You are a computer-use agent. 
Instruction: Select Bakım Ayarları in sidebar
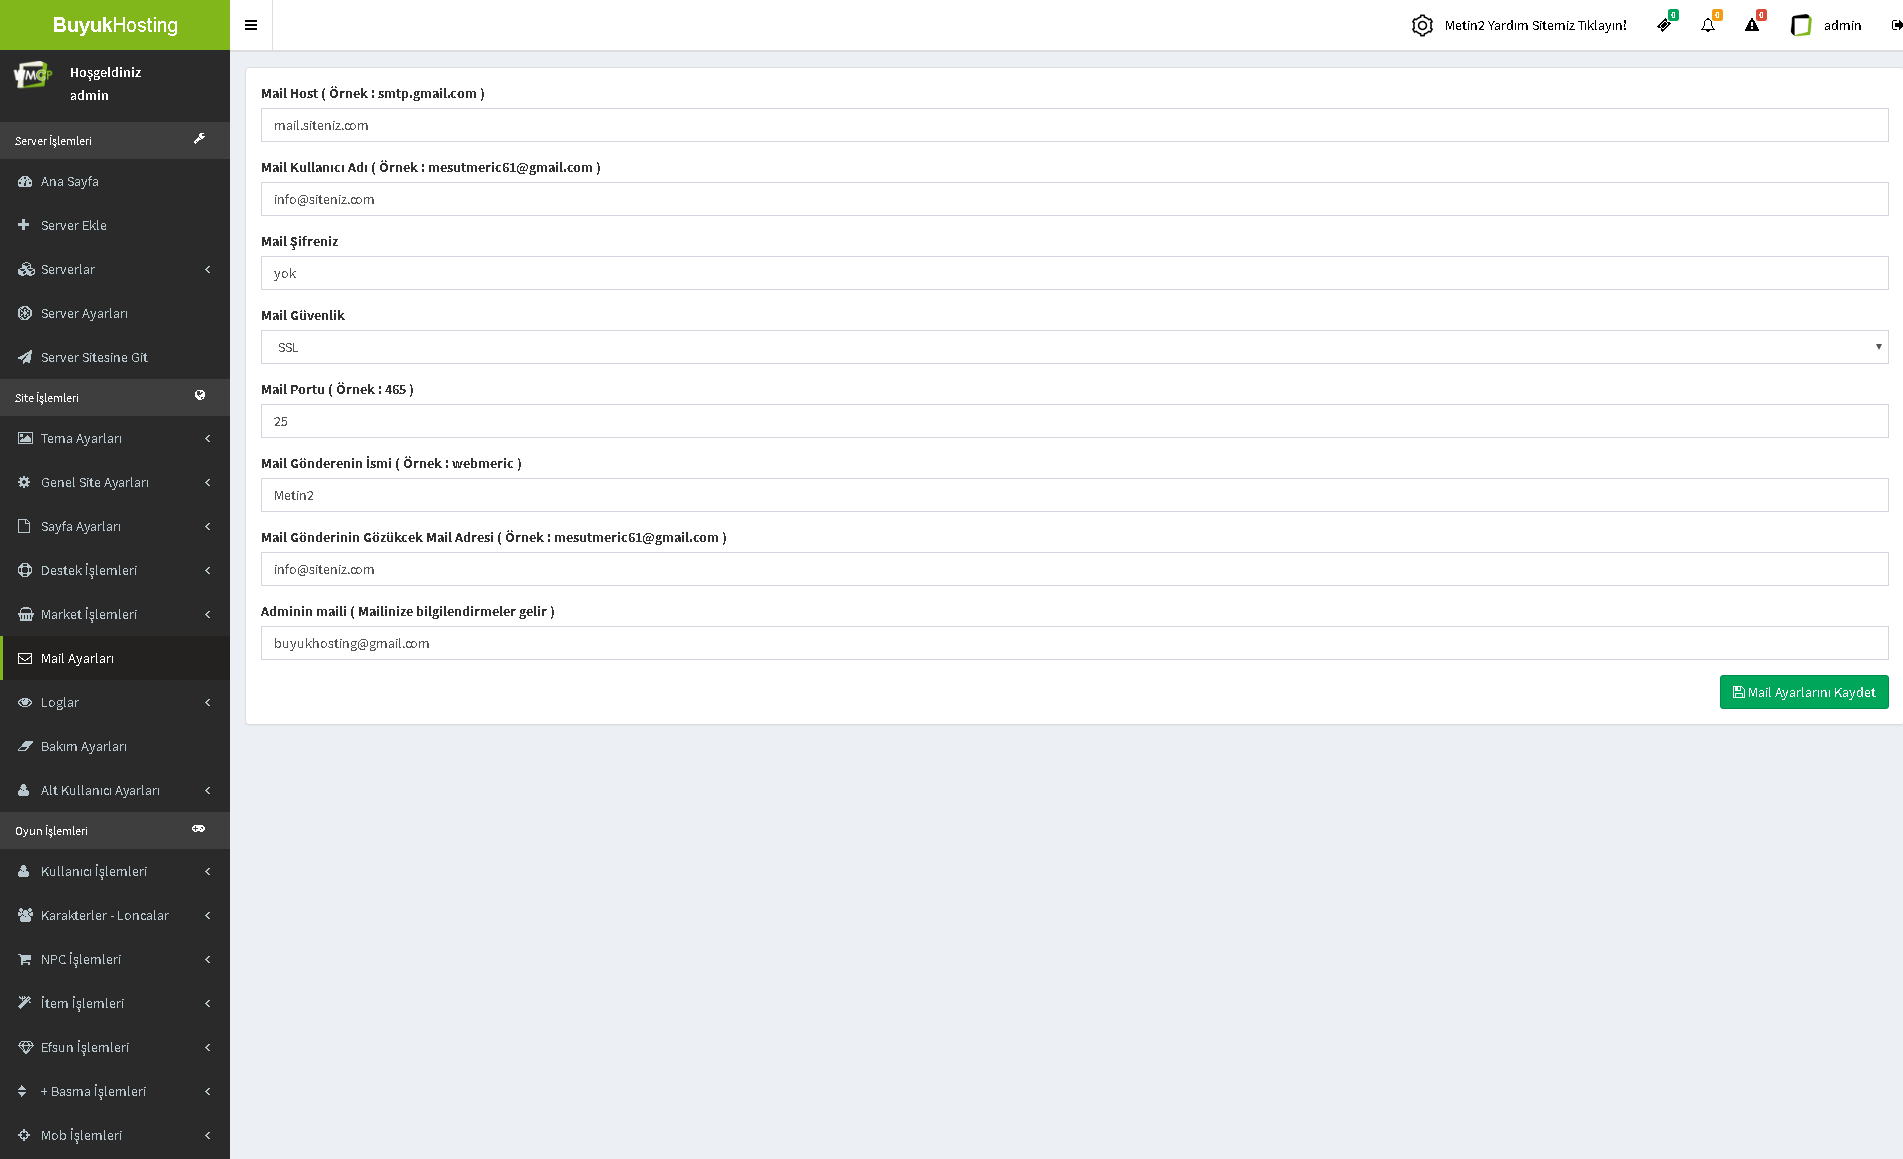pos(84,746)
